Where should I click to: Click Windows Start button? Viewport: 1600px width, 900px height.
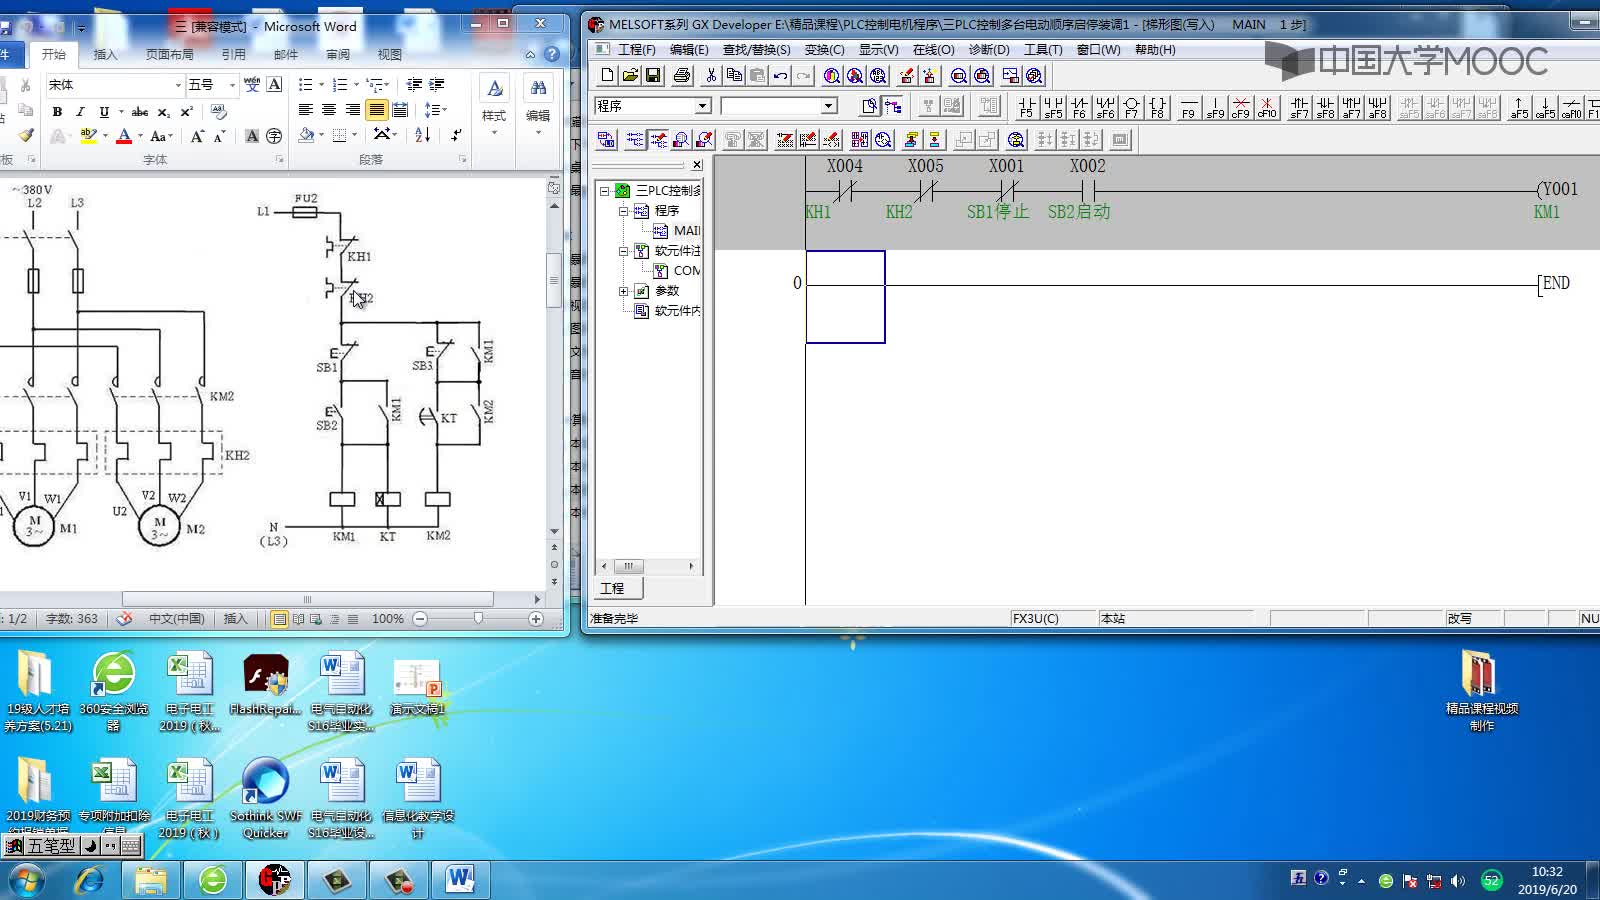[27, 880]
